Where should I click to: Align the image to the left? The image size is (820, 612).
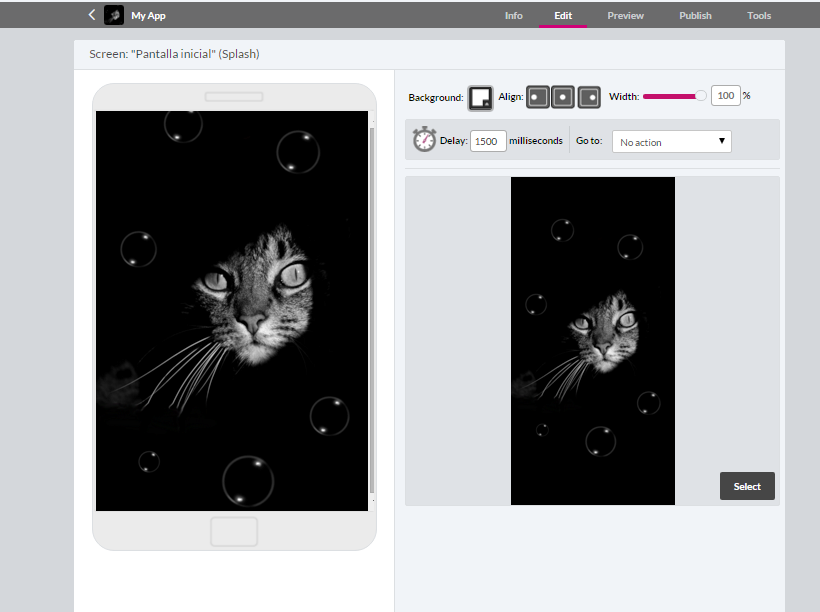pos(538,97)
